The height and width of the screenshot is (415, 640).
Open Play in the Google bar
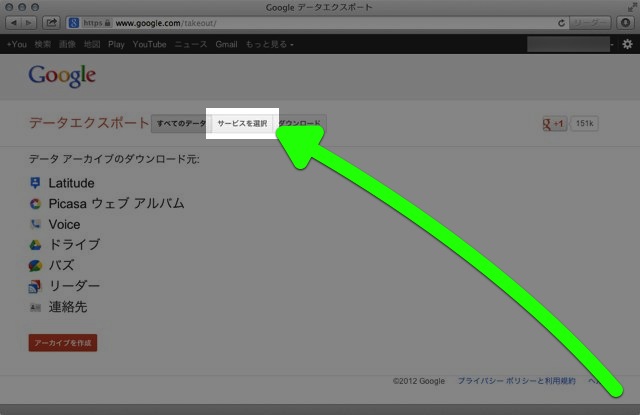coord(116,44)
